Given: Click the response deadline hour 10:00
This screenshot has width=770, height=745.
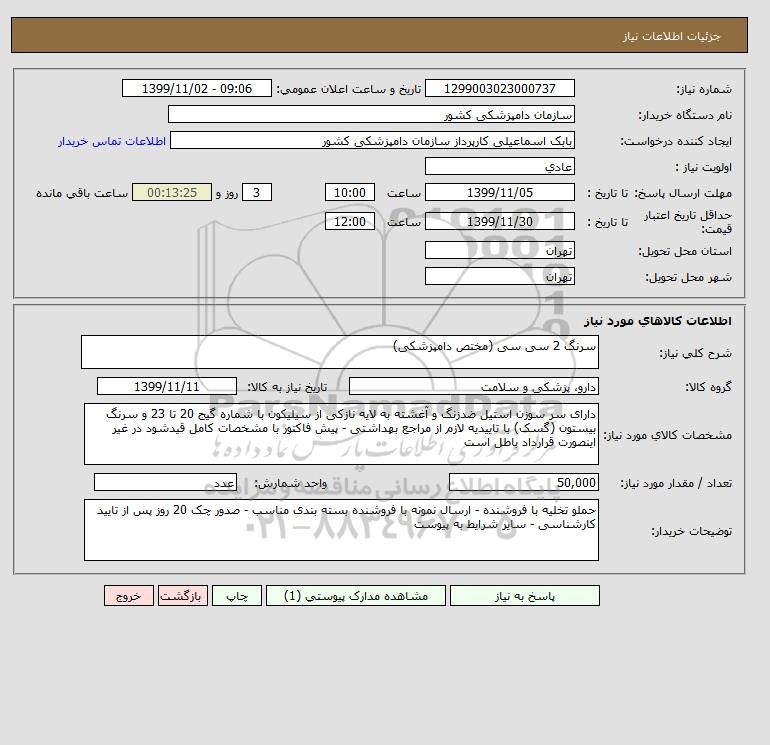Looking at the screenshot, I should point(350,193).
